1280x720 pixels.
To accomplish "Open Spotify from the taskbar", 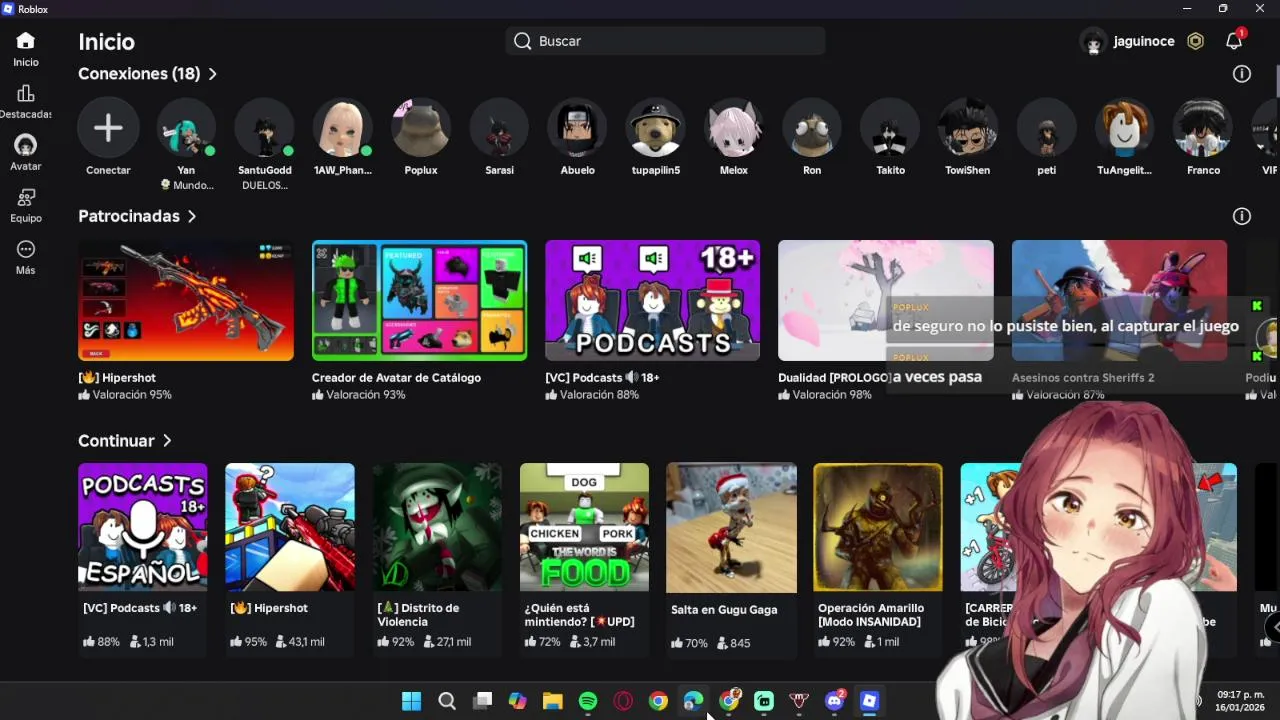I will [x=588, y=701].
